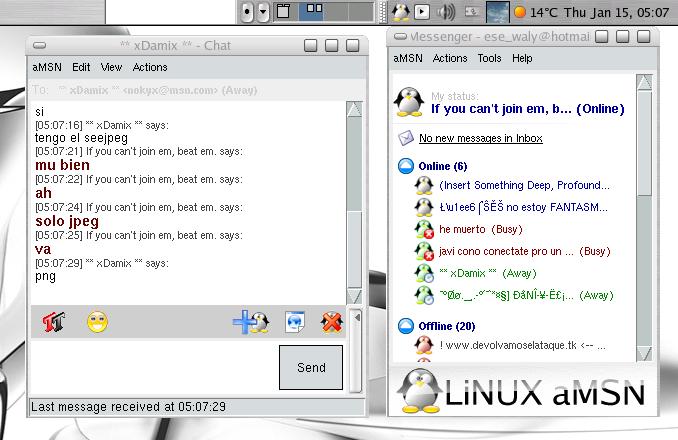This screenshot has width=678, height=440.
Task: Click the weather sun icon showing 14°C
Action: coord(520,12)
